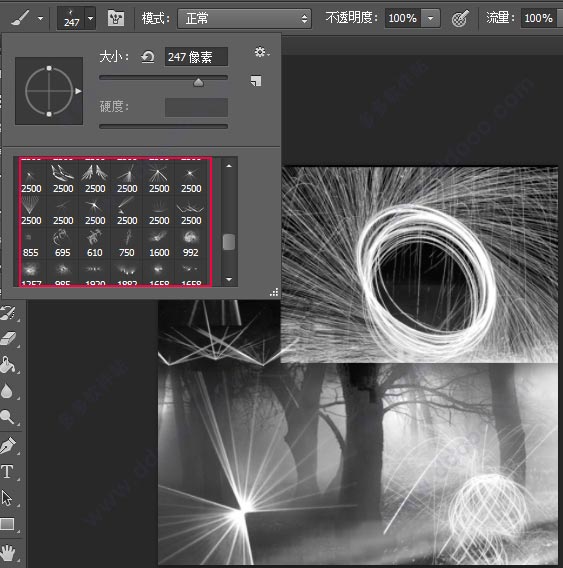Toggle the brush panel folder icon
Screen dimensions: 563x568
(x=116, y=18)
